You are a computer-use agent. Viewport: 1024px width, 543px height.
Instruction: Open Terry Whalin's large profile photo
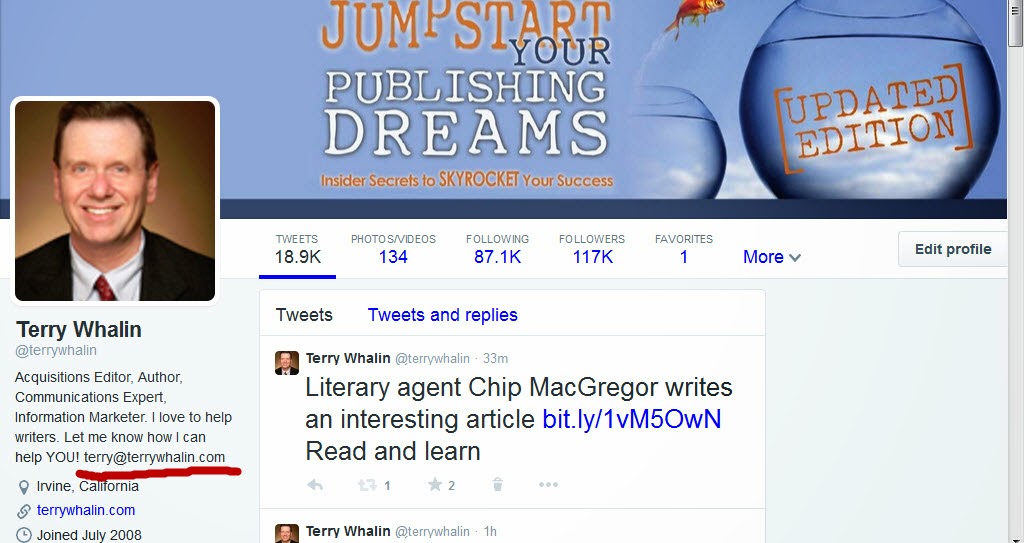[115, 201]
